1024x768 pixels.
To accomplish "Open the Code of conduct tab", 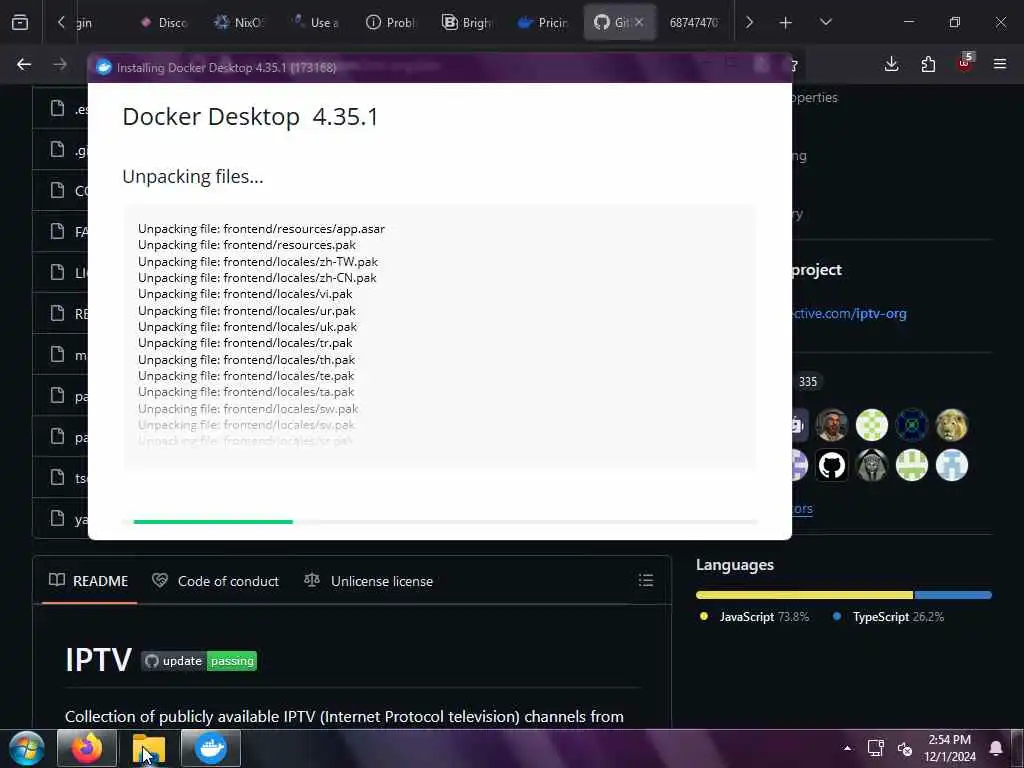I will click(x=216, y=581).
